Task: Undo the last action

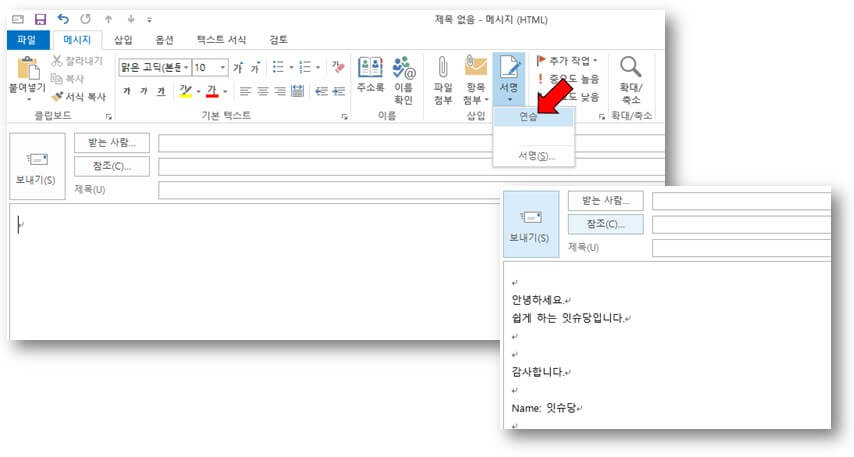Action: click(63, 20)
